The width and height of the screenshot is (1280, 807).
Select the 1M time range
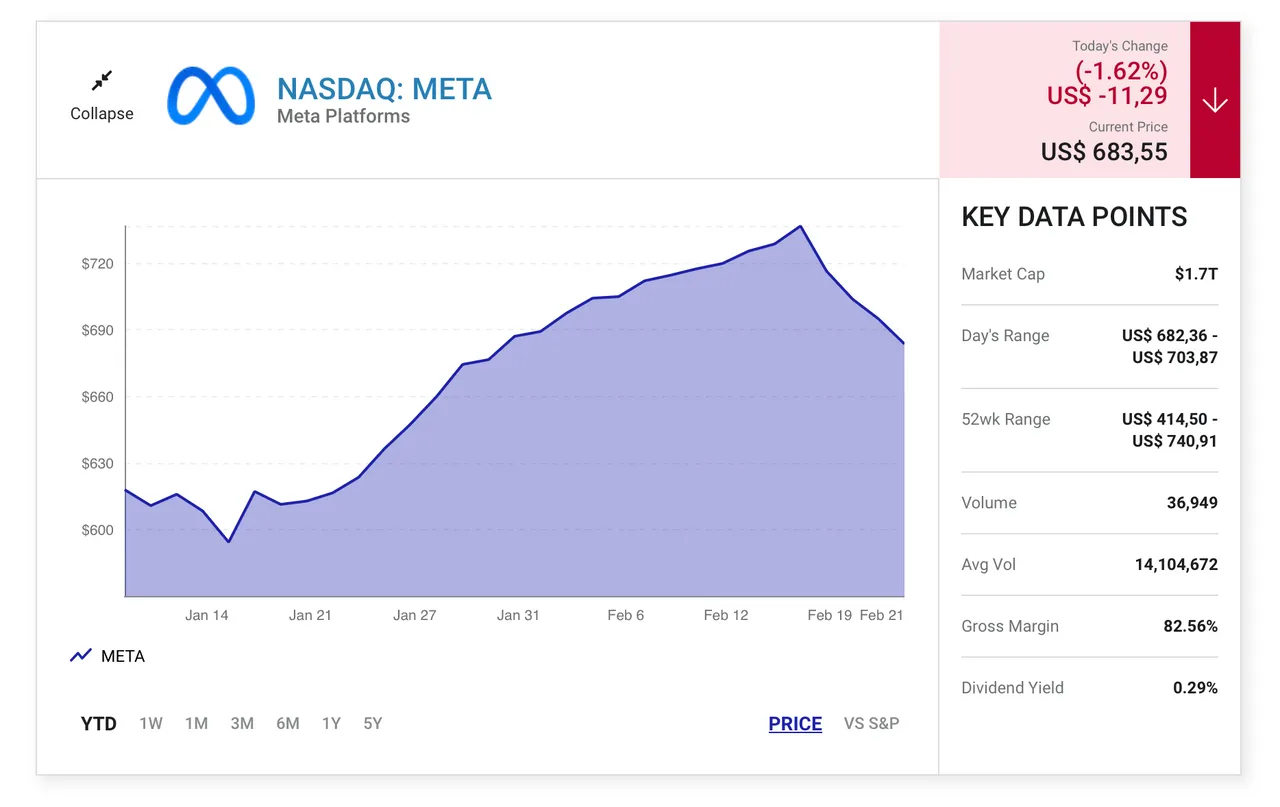[x=196, y=723]
